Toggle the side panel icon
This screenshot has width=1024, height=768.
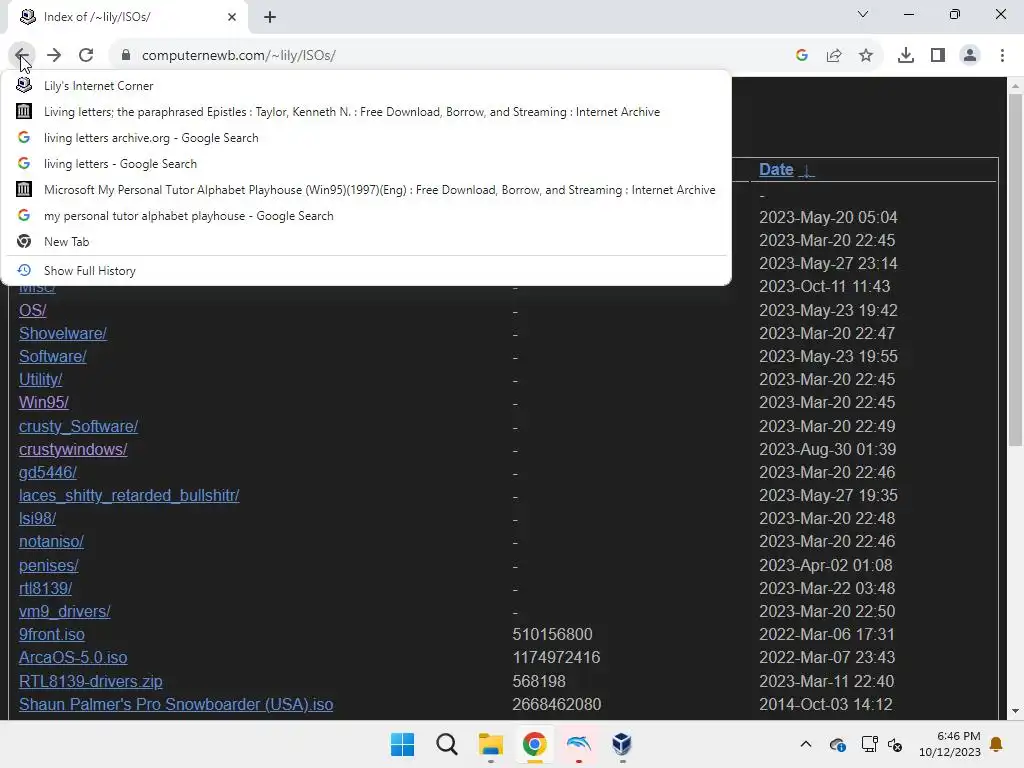(x=938, y=55)
